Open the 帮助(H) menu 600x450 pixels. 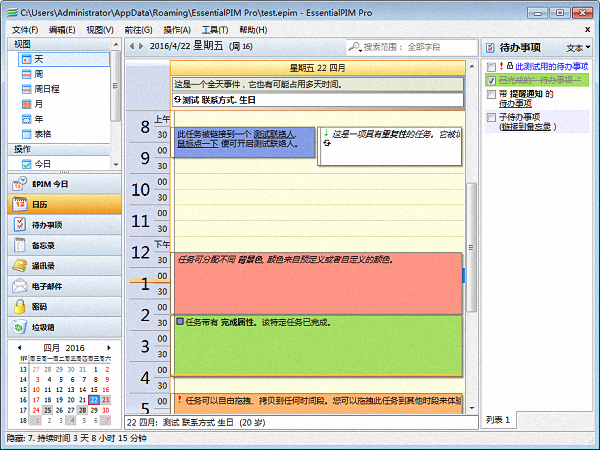(253, 30)
